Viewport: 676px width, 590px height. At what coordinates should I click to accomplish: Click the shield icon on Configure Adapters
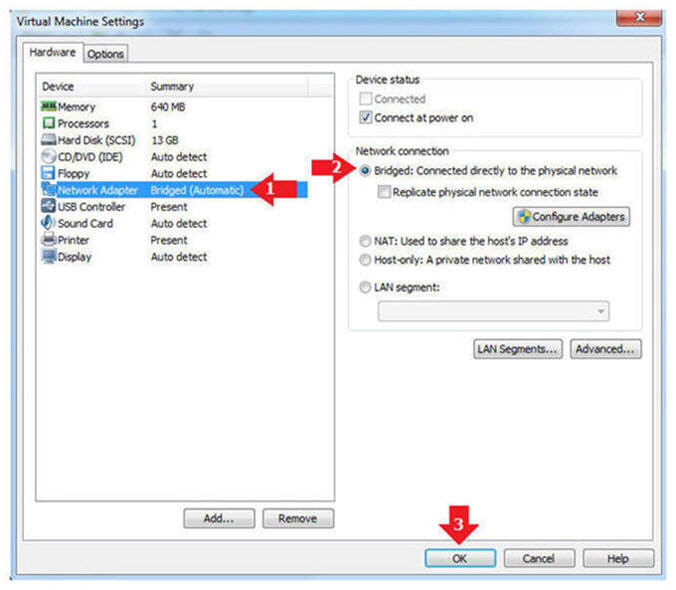coord(524,216)
